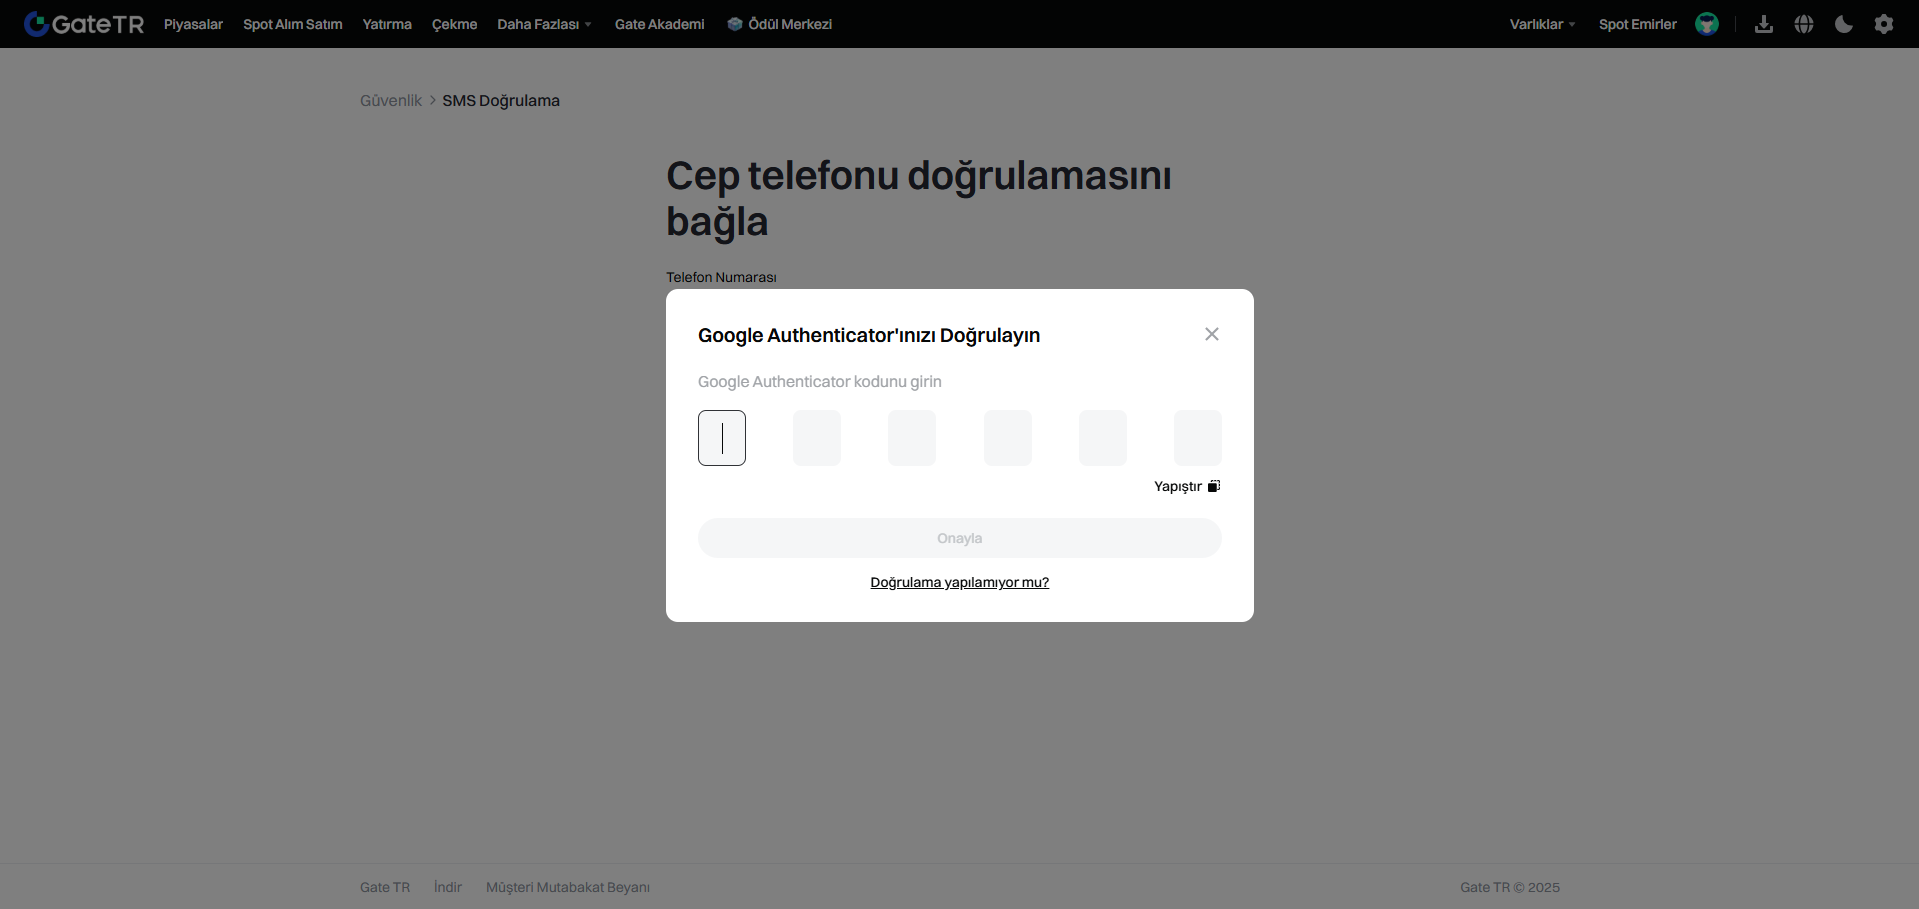Open the settings gear icon

click(1884, 24)
